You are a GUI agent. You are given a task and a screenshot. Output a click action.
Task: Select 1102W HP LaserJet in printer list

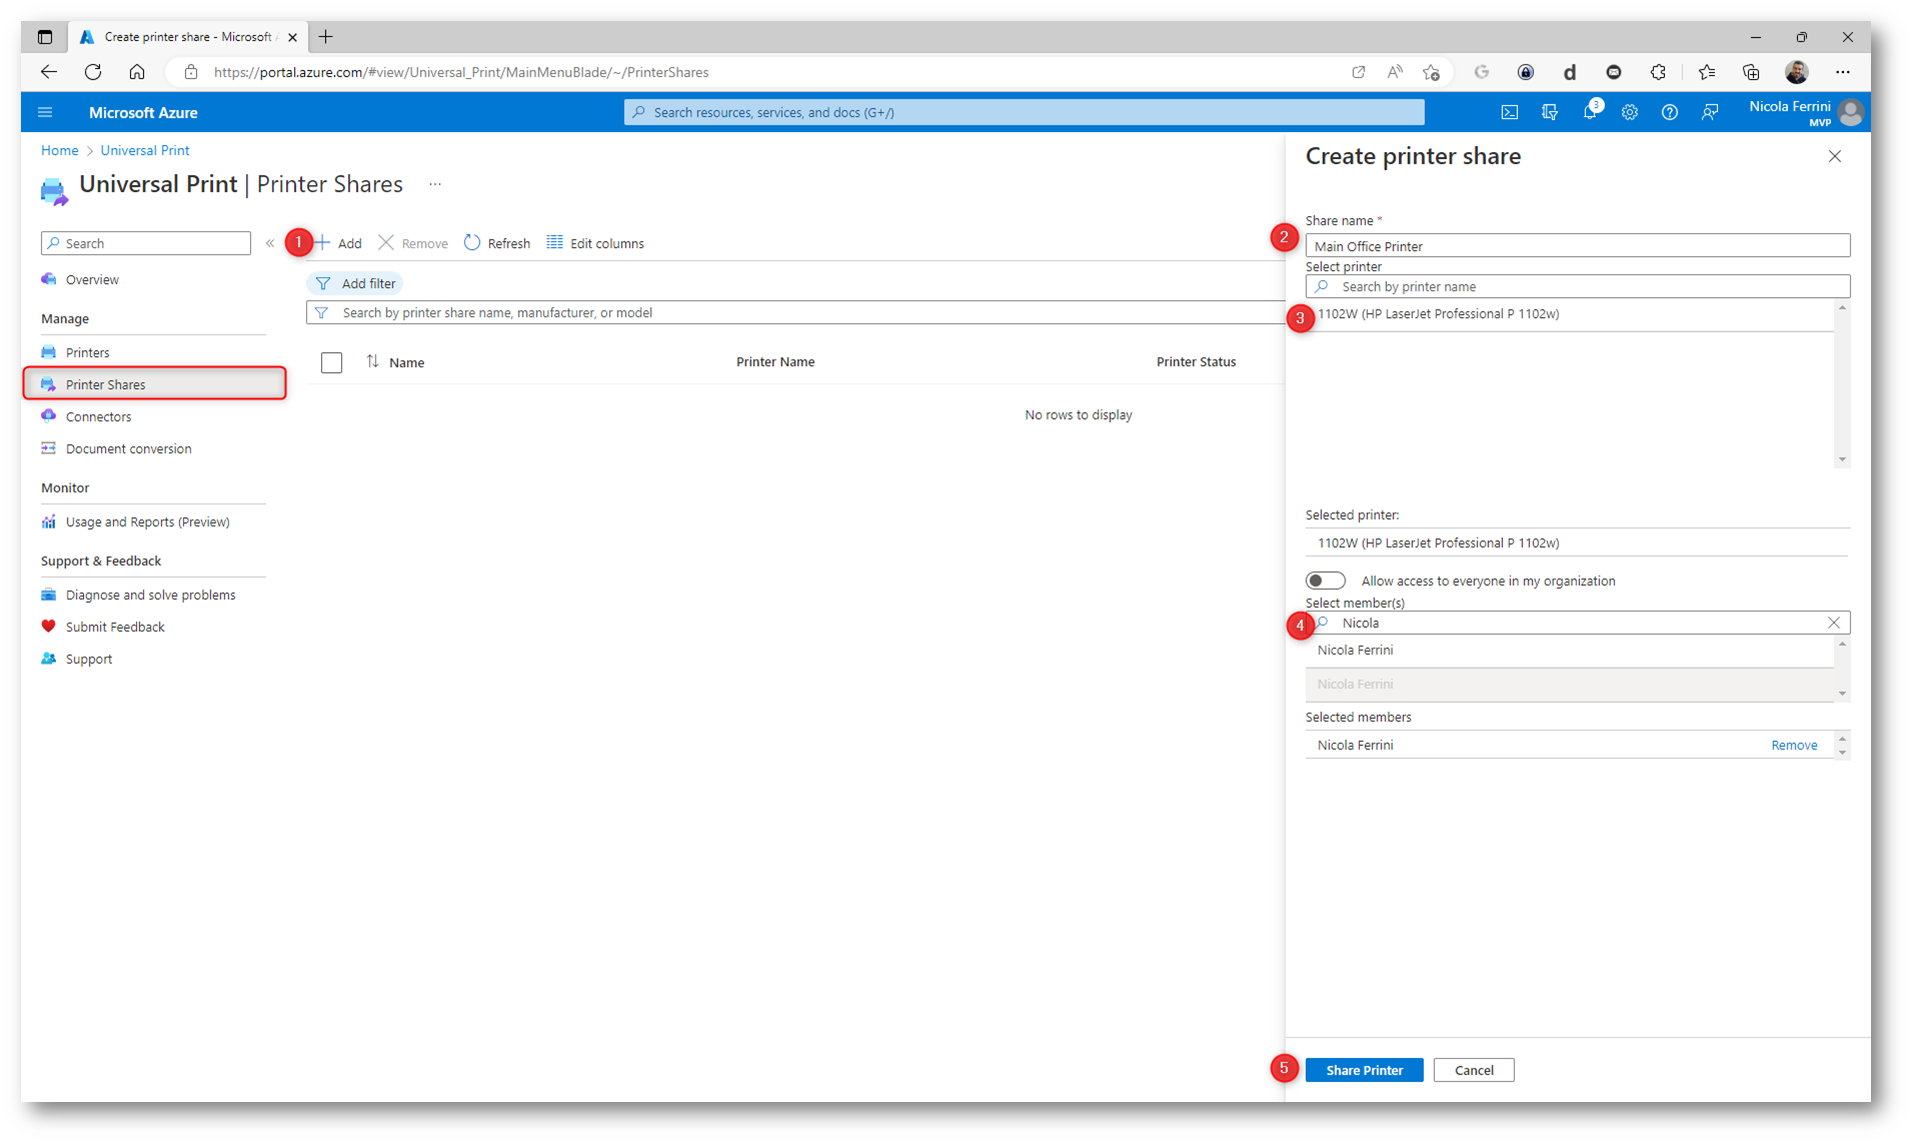(1568, 314)
